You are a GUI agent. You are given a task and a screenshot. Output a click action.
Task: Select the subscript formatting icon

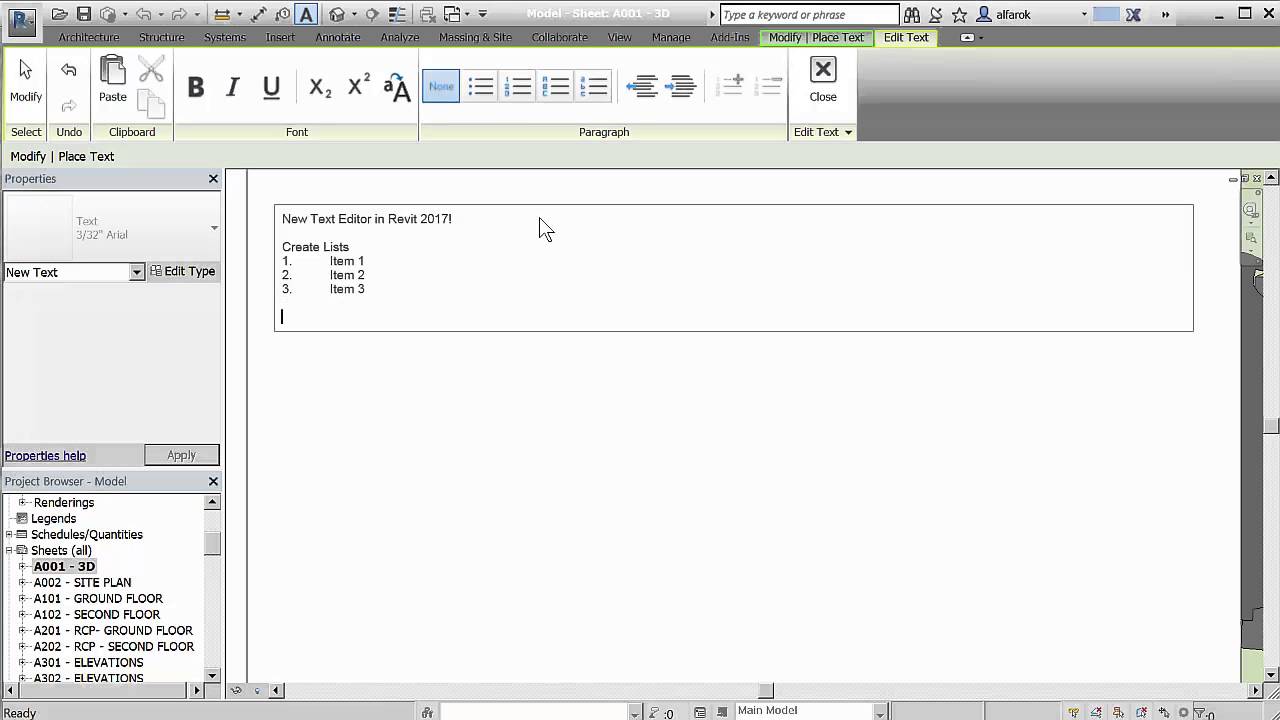(319, 87)
